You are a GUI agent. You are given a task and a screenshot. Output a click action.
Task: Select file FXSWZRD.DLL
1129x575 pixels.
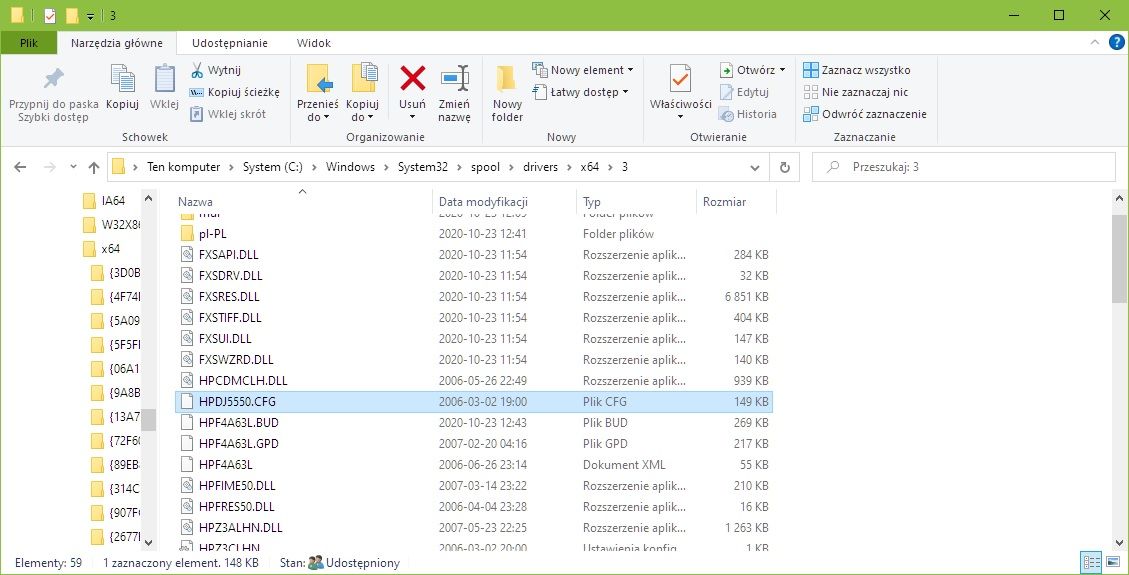pyautogui.click(x=474, y=359)
